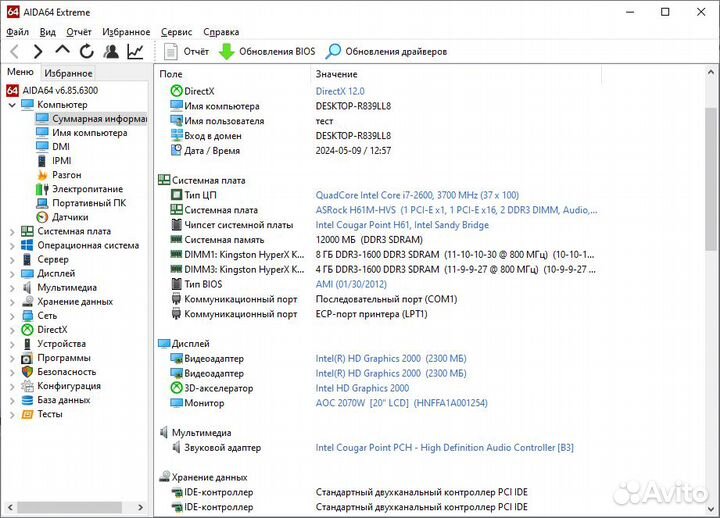The image size is (720, 518).
Task: Open the Сервис menu
Action: [x=176, y=32]
